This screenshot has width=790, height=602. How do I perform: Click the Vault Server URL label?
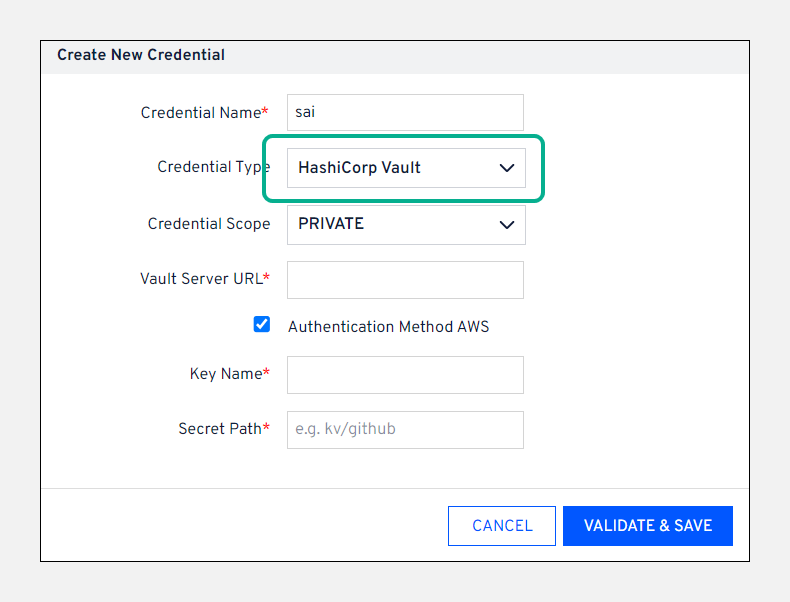[205, 279]
